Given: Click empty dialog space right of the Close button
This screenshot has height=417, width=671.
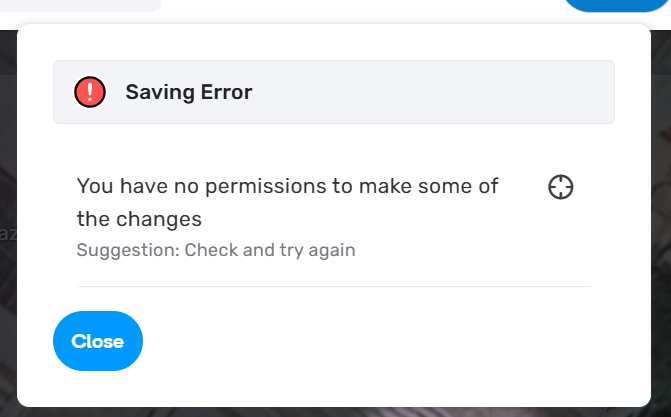Looking at the screenshot, I should click(400, 341).
